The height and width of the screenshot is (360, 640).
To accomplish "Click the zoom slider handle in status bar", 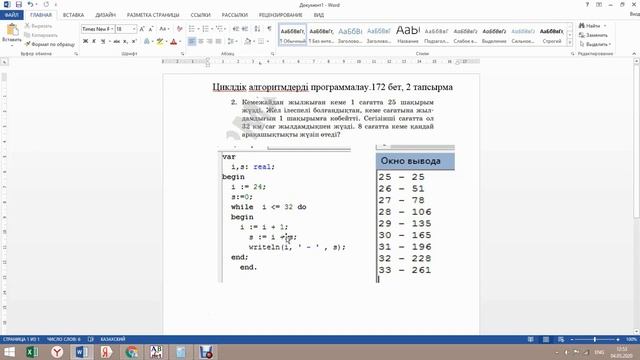I will click(x=595, y=339).
